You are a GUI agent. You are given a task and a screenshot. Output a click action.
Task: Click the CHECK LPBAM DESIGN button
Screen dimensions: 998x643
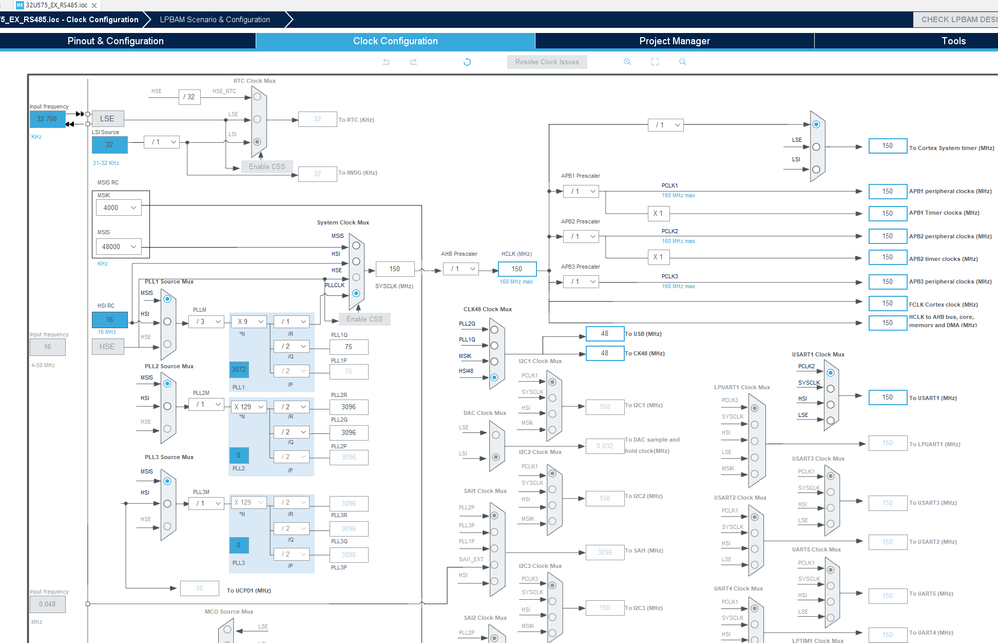957,19
